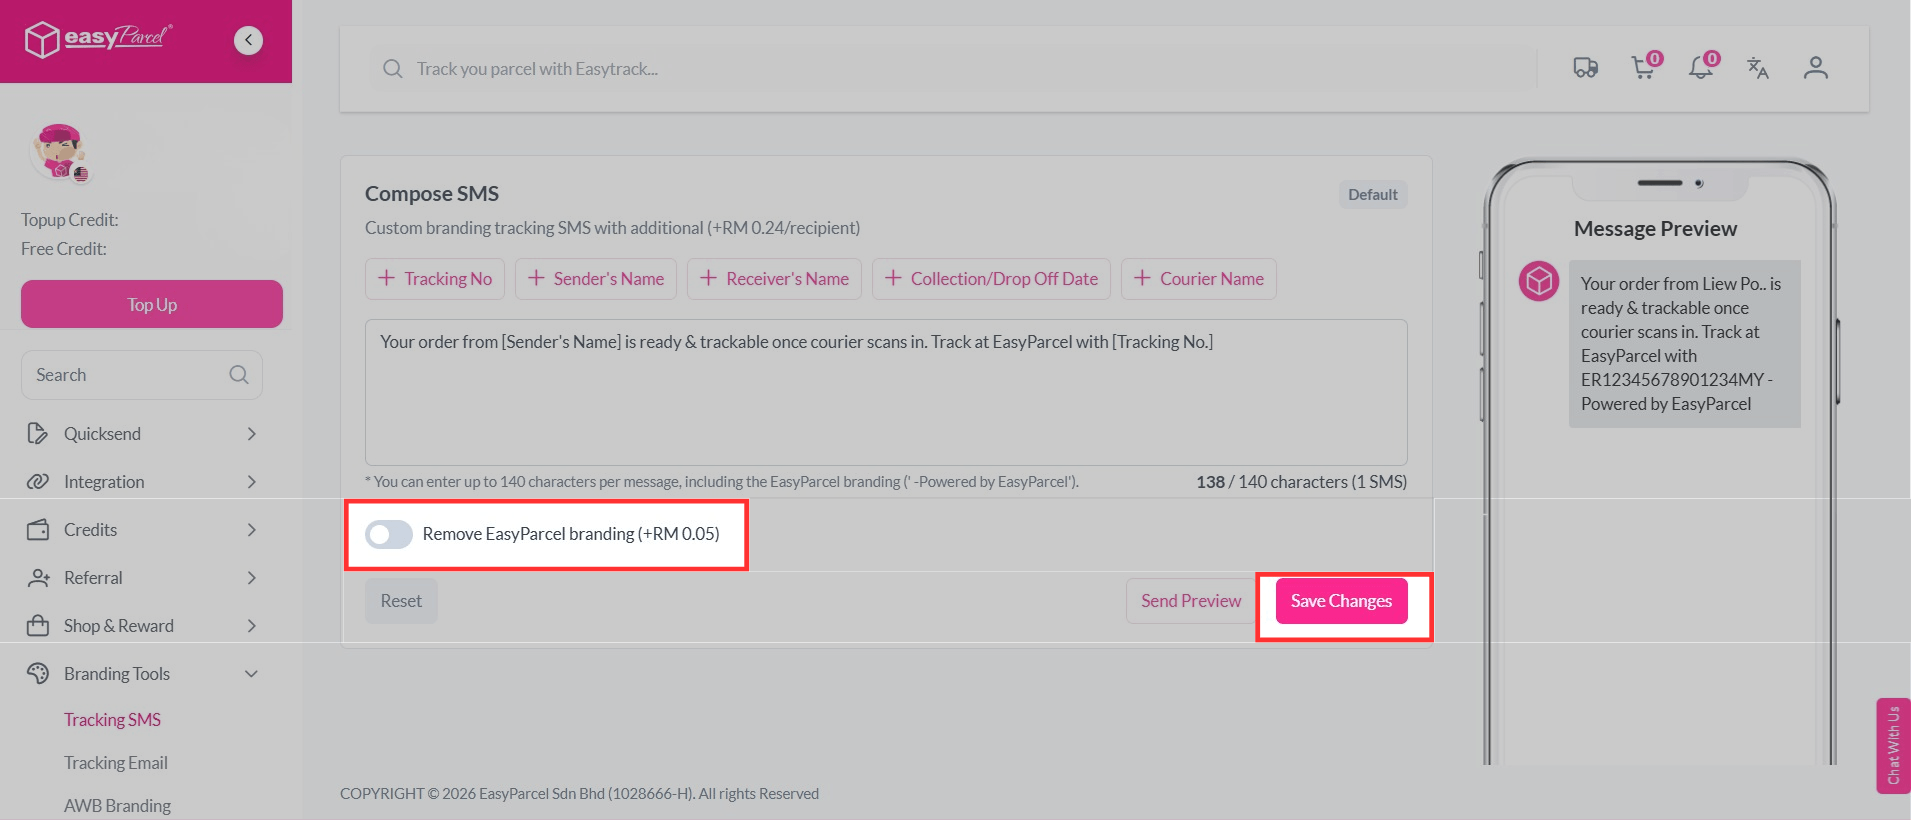This screenshot has height=820, width=1911.
Task: Toggle Remove EasyParcel branding switch
Action: (389, 534)
